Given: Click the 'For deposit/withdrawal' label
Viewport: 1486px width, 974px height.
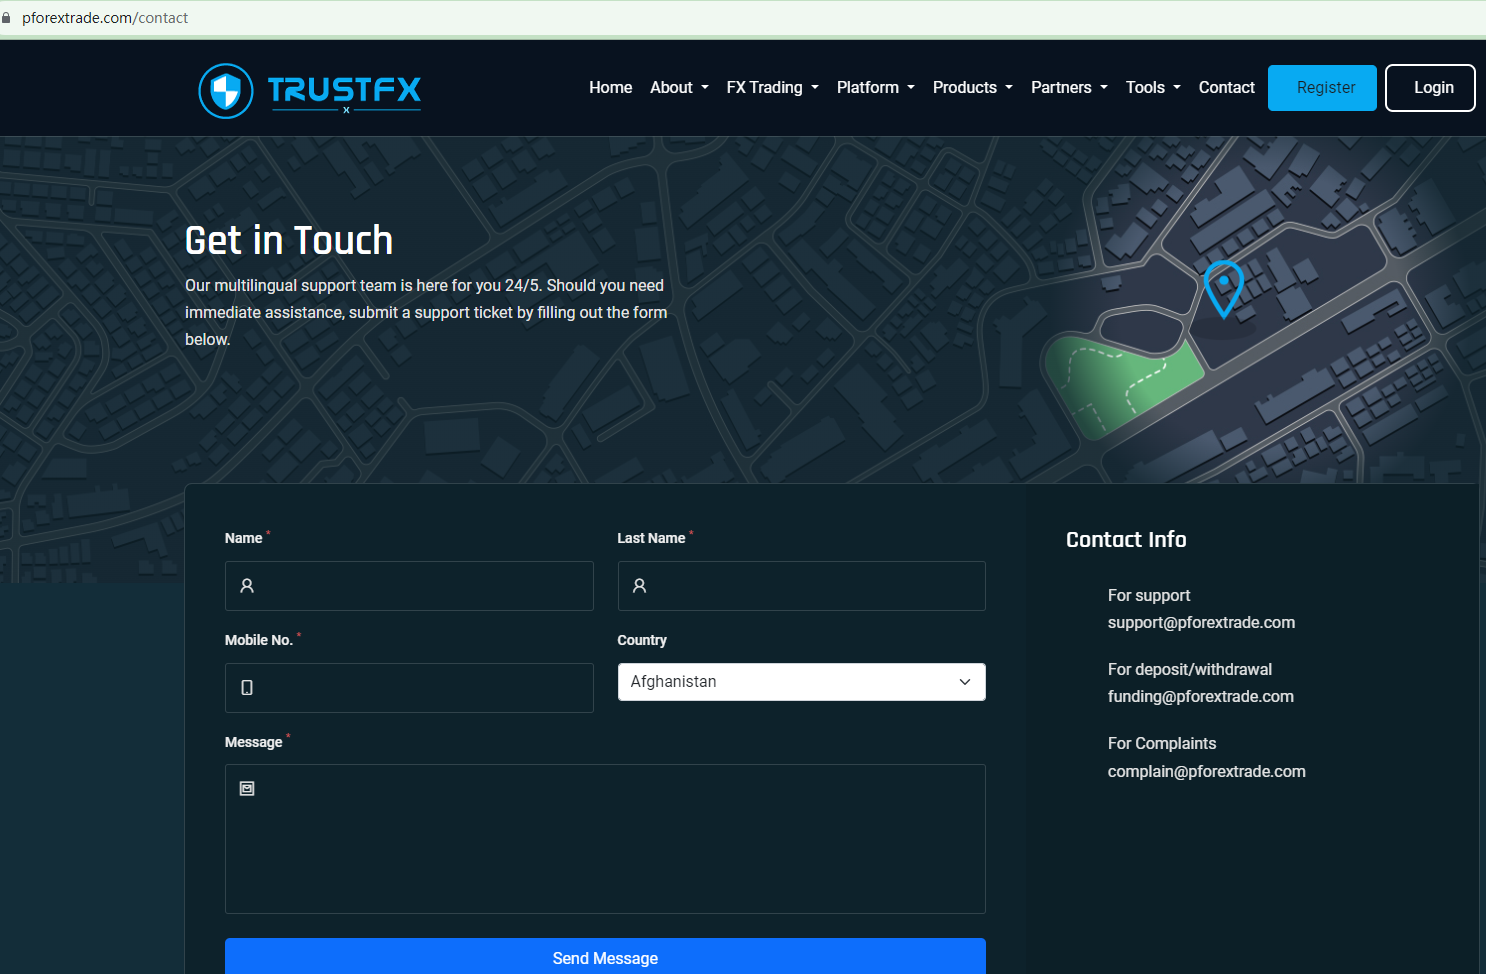Looking at the screenshot, I should 1190,670.
